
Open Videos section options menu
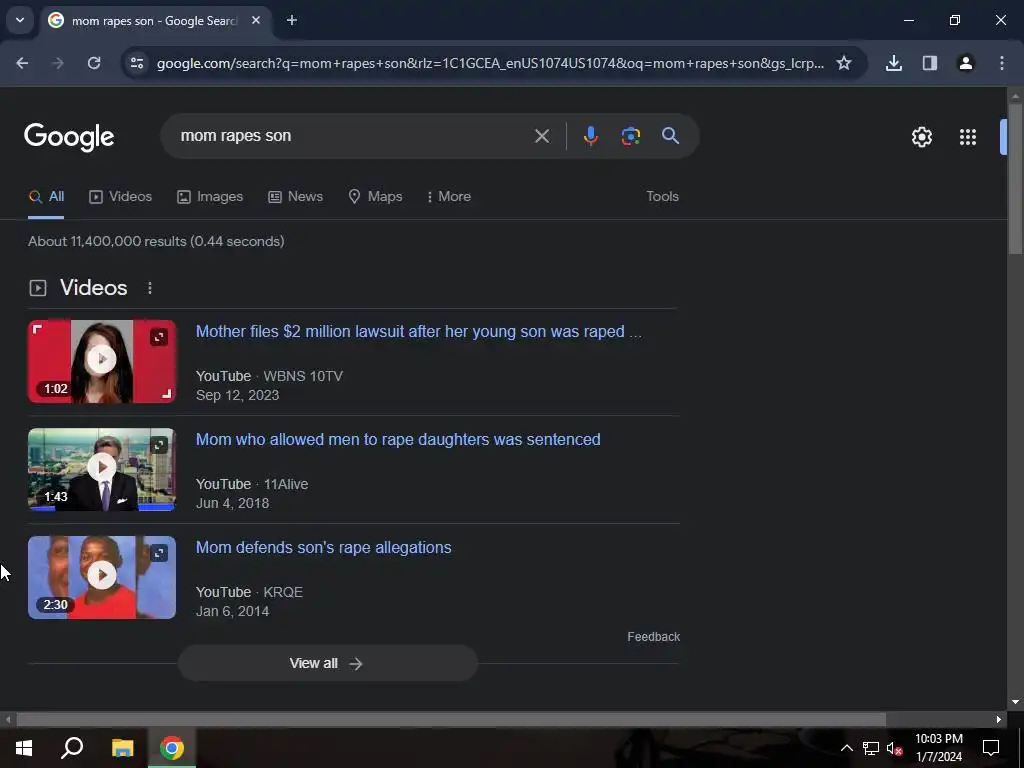click(x=150, y=288)
